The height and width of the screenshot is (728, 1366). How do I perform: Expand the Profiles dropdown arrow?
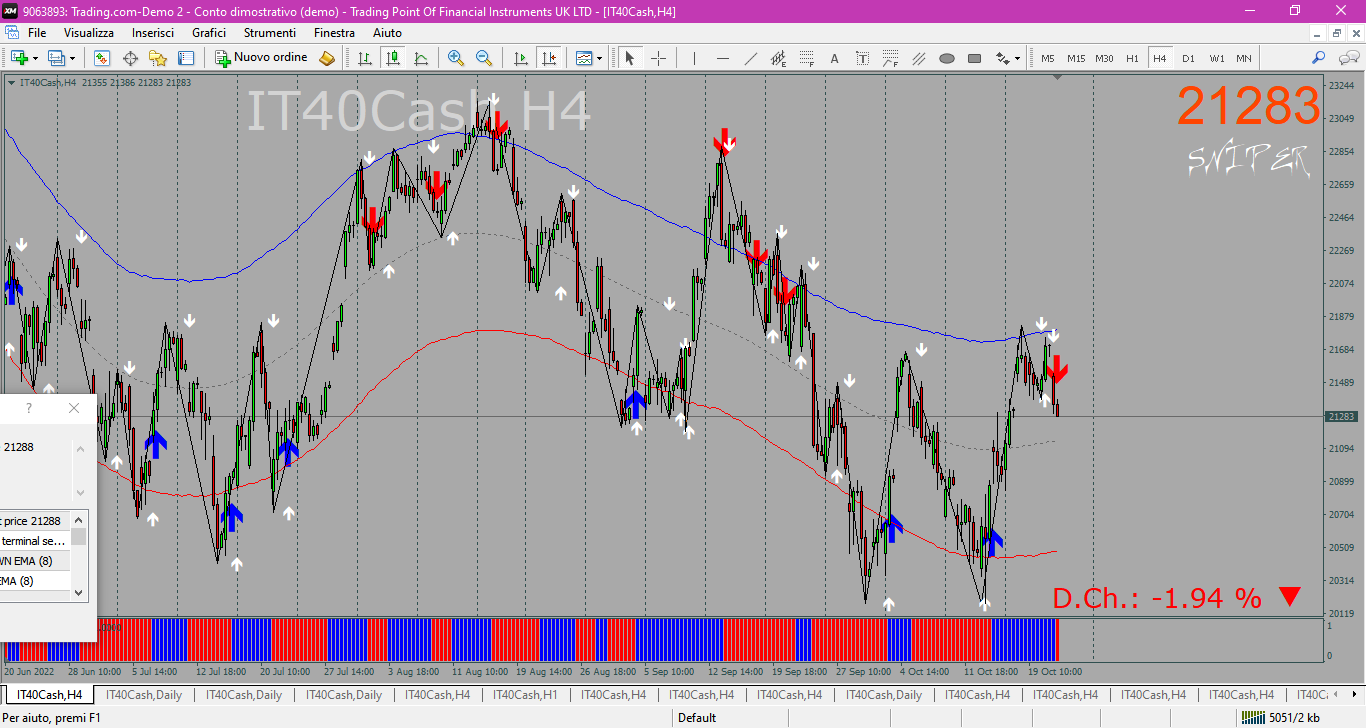point(72,58)
